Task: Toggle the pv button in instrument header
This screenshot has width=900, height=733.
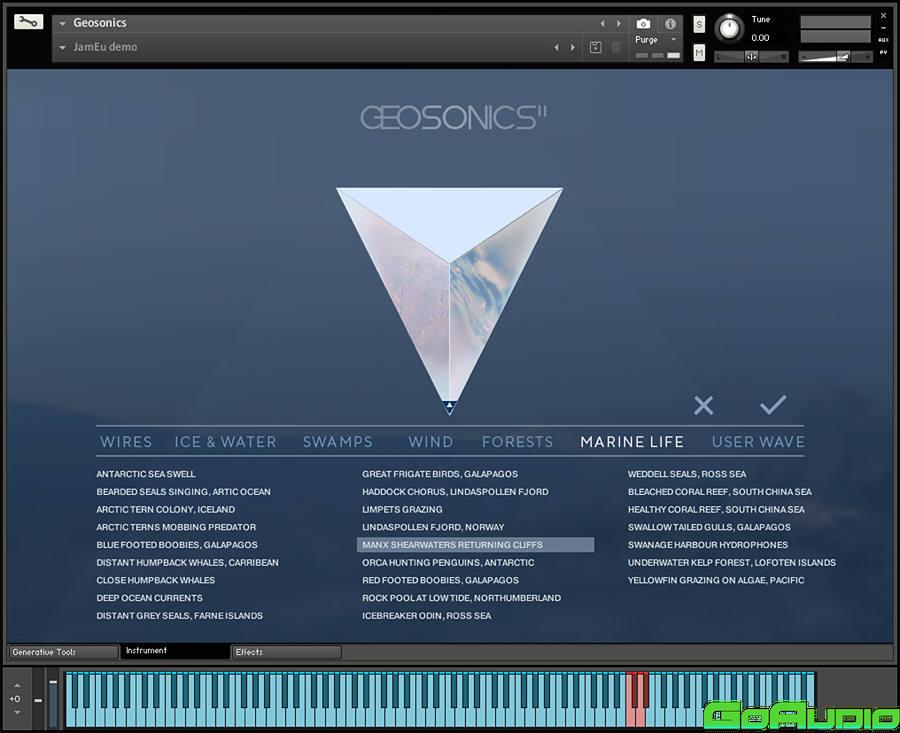Action: point(883,52)
